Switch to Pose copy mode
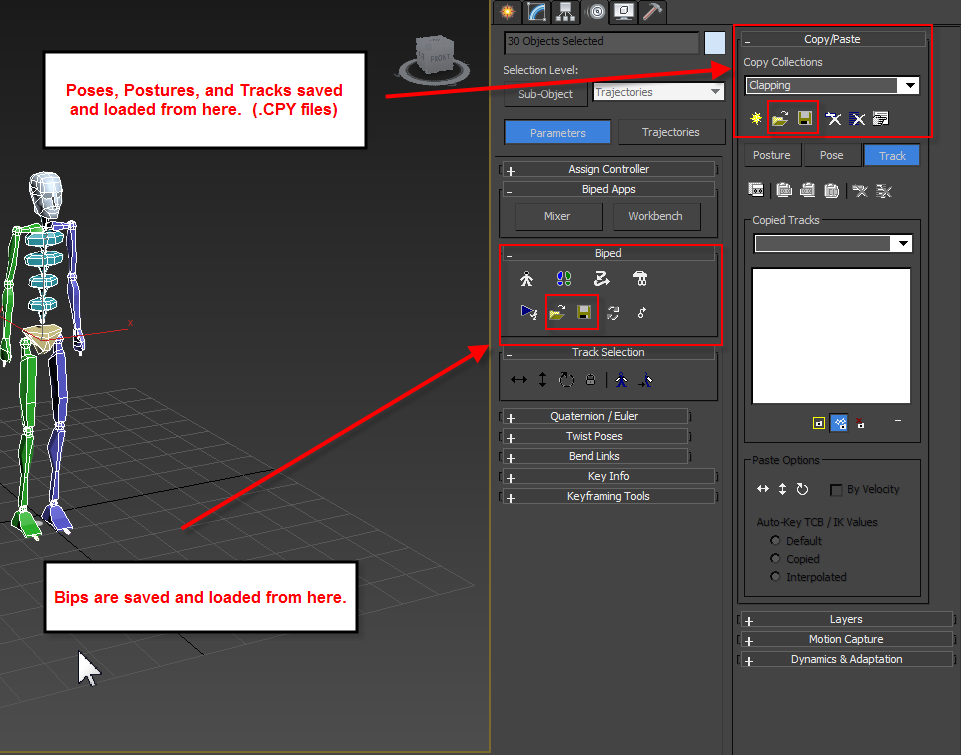Viewport: 961px width, 755px height. pyautogui.click(x=832, y=155)
